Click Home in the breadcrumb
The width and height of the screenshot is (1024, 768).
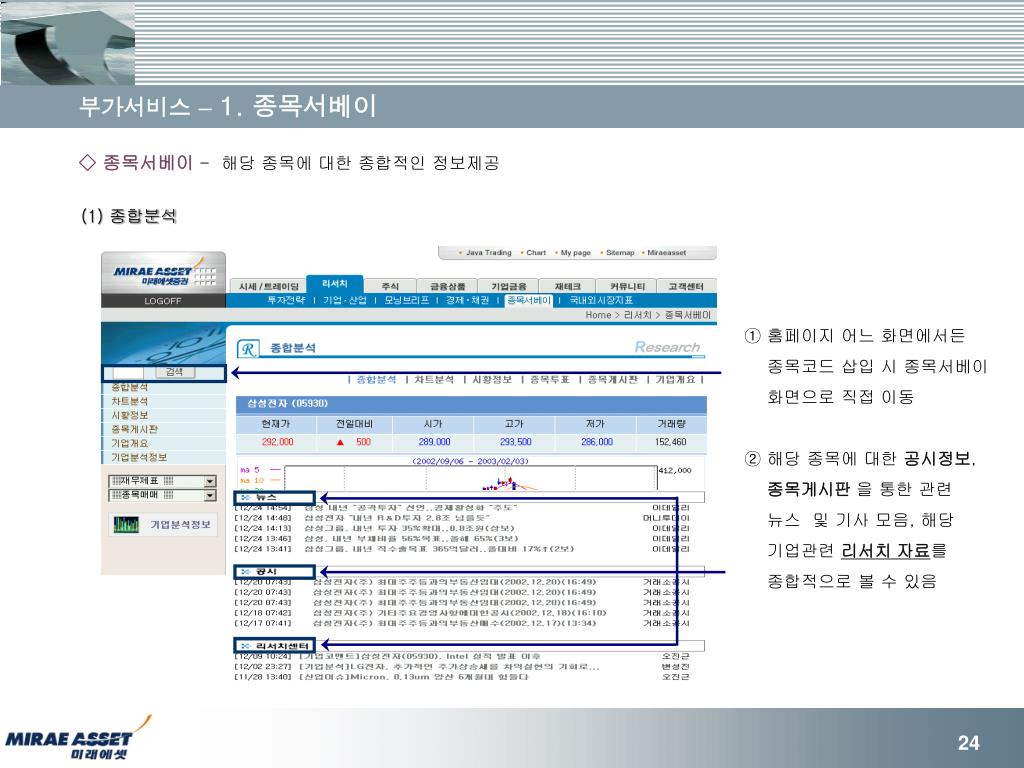click(598, 315)
